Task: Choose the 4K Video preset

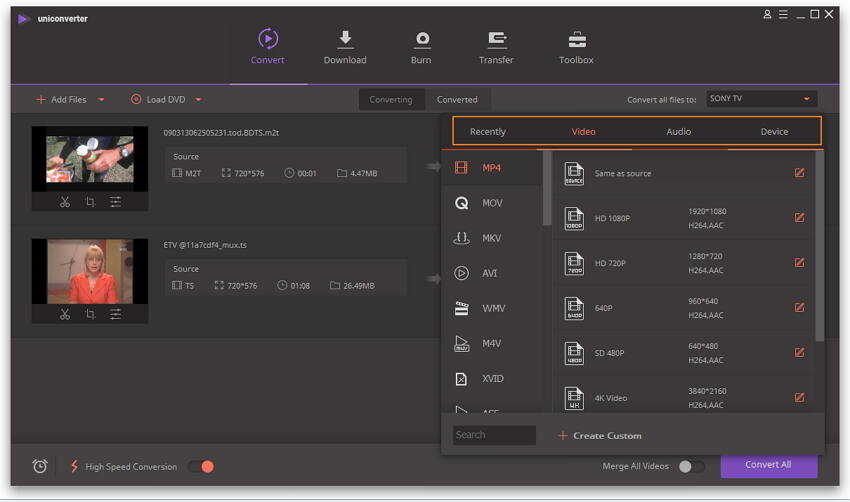Action: click(683, 397)
